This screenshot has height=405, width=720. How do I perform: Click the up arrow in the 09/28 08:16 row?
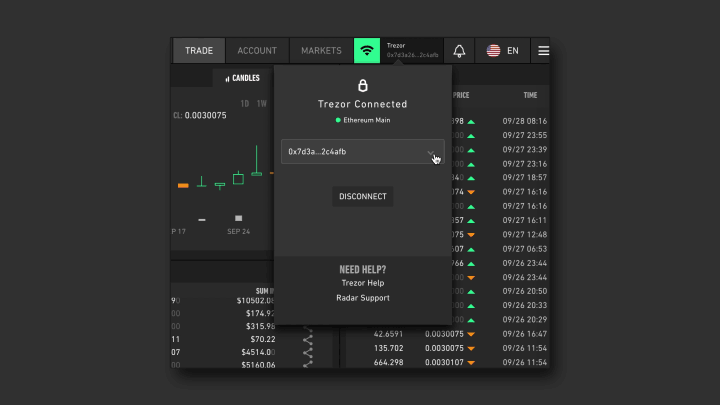click(471, 122)
